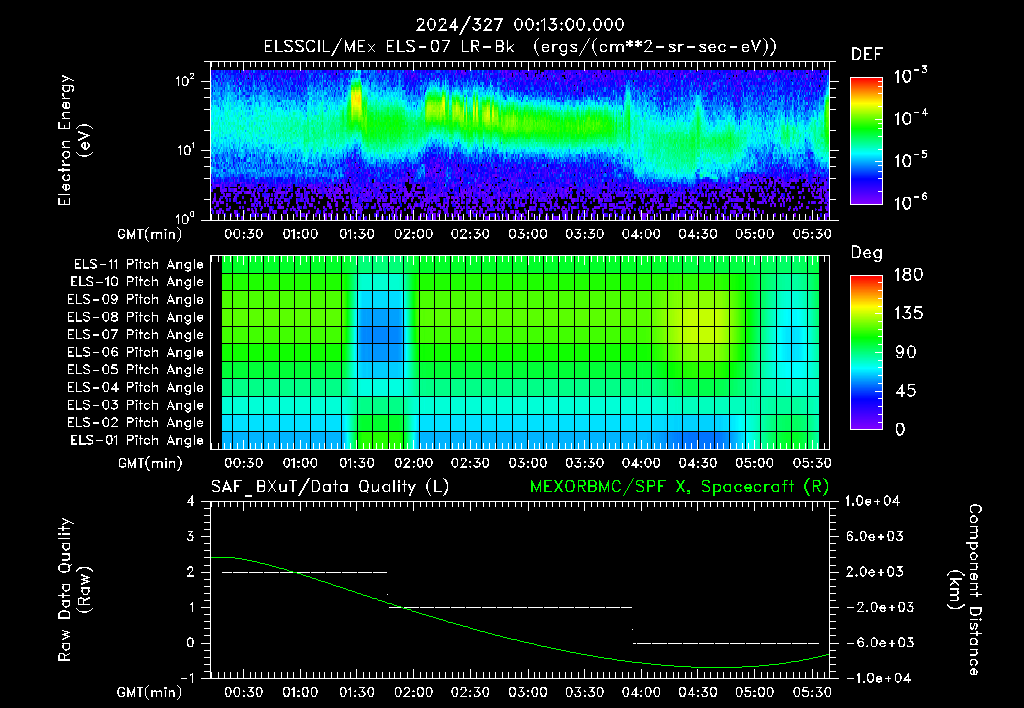
Task: Click the Raw Data Quality (Raw) axis label
Action: tap(74, 590)
